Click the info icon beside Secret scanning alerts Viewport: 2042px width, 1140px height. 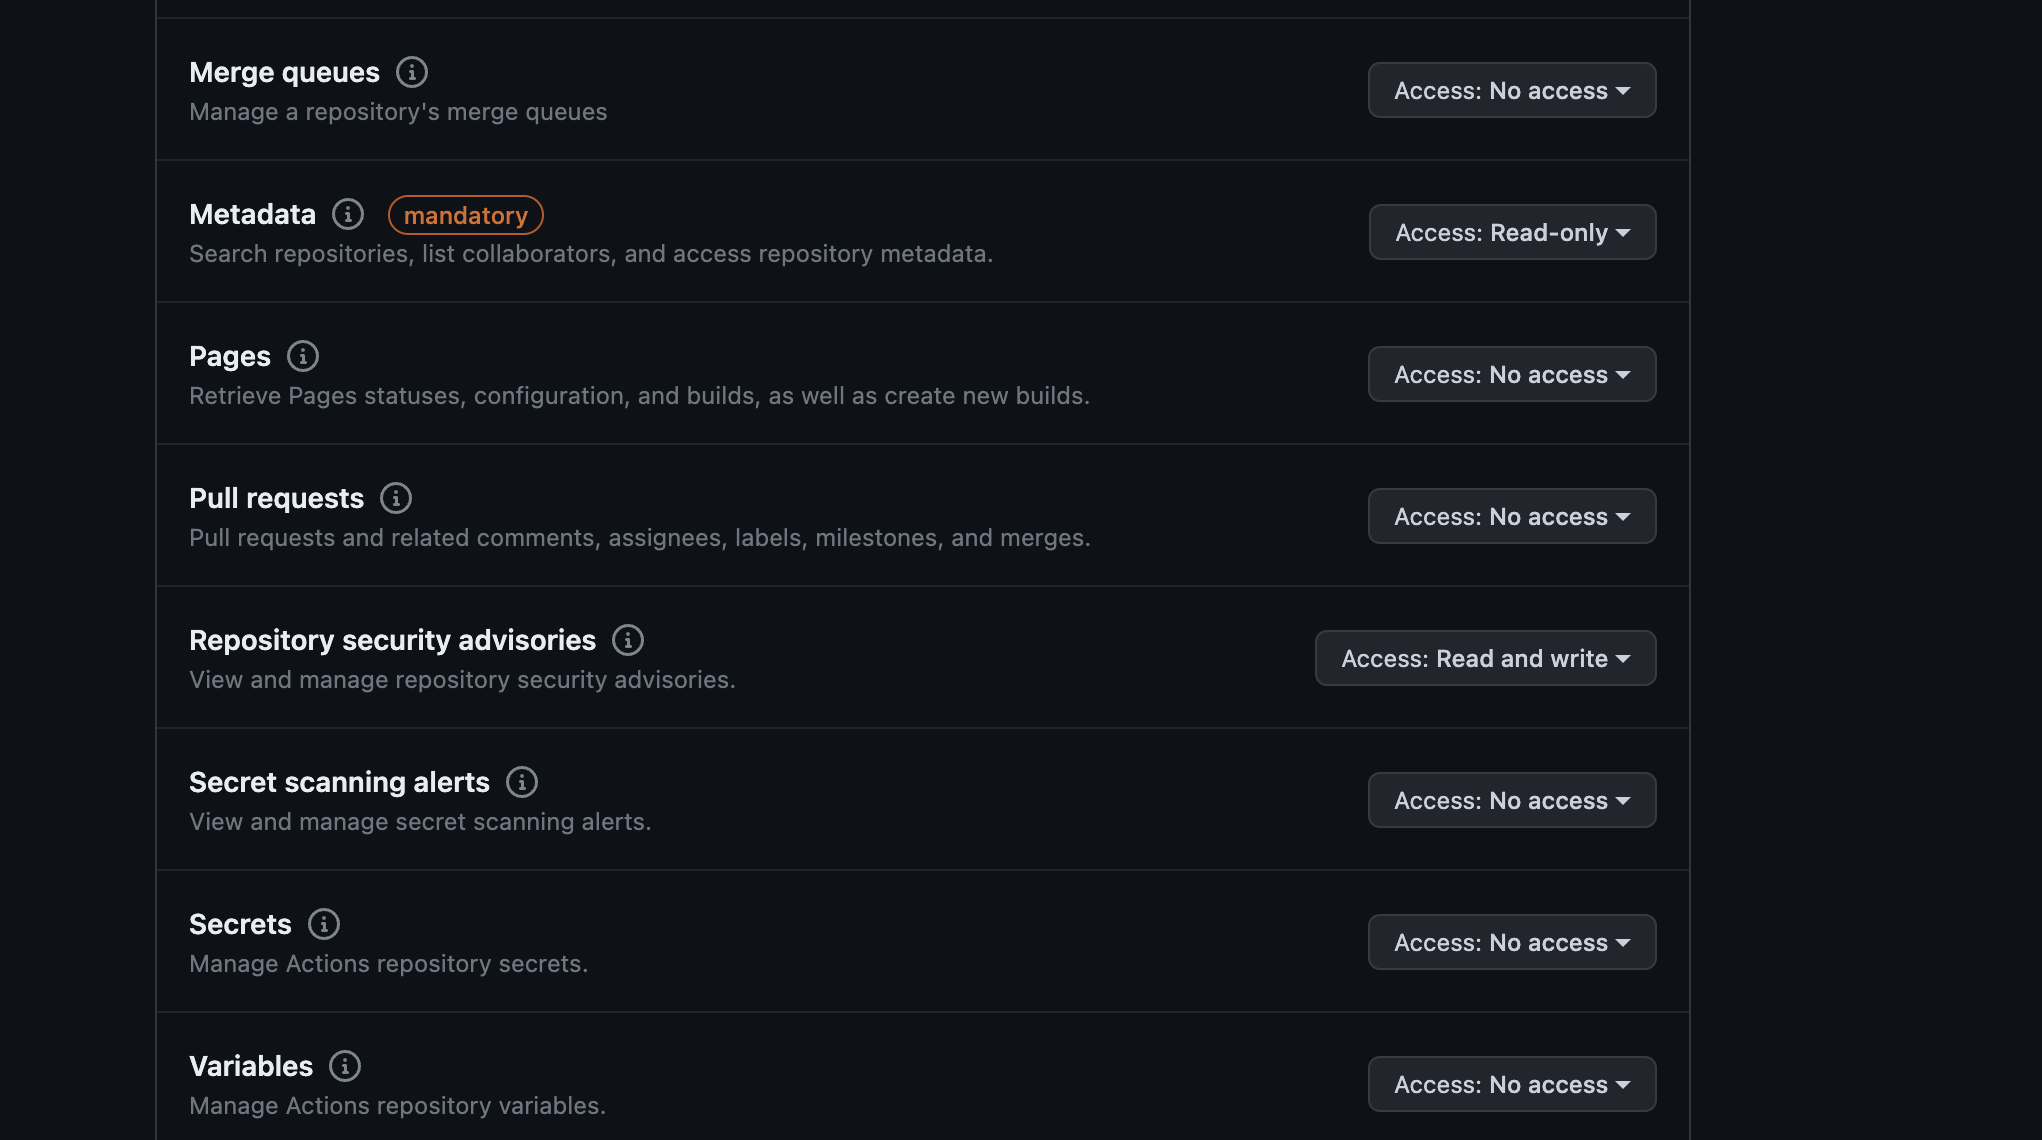click(522, 781)
